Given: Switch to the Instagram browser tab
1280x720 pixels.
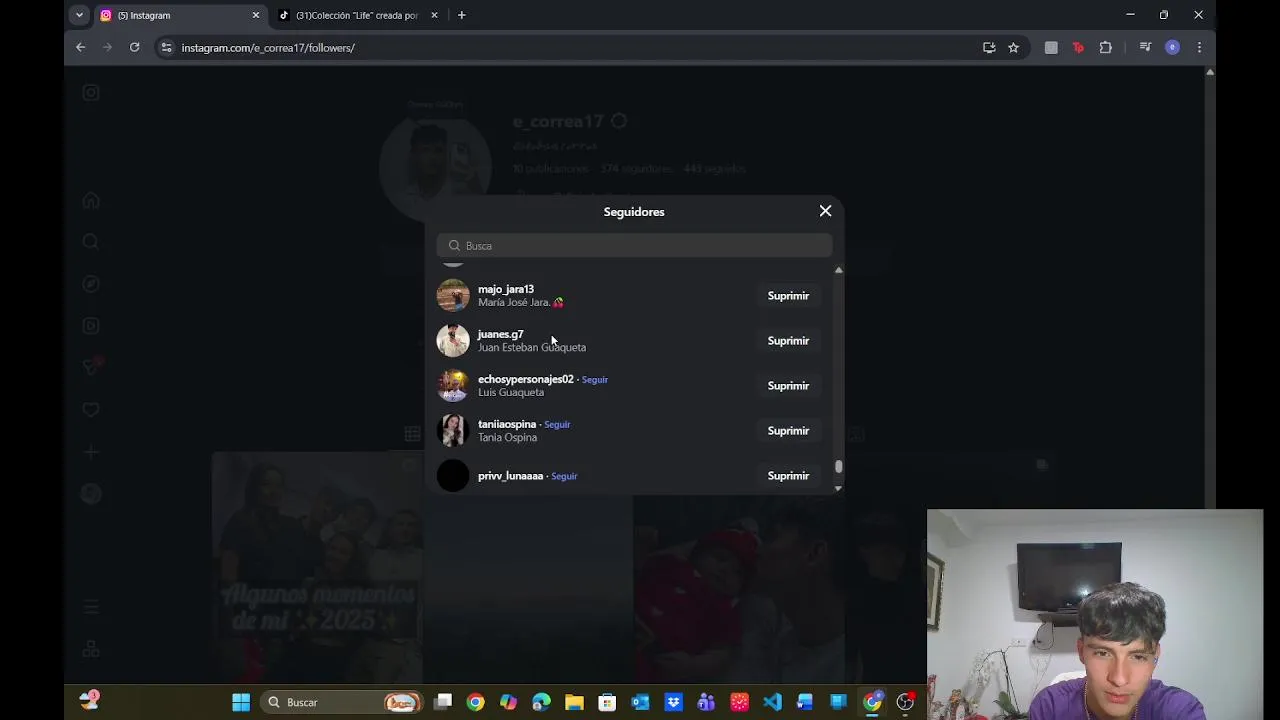Looking at the screenshot, I should click(x=181, y=15).
